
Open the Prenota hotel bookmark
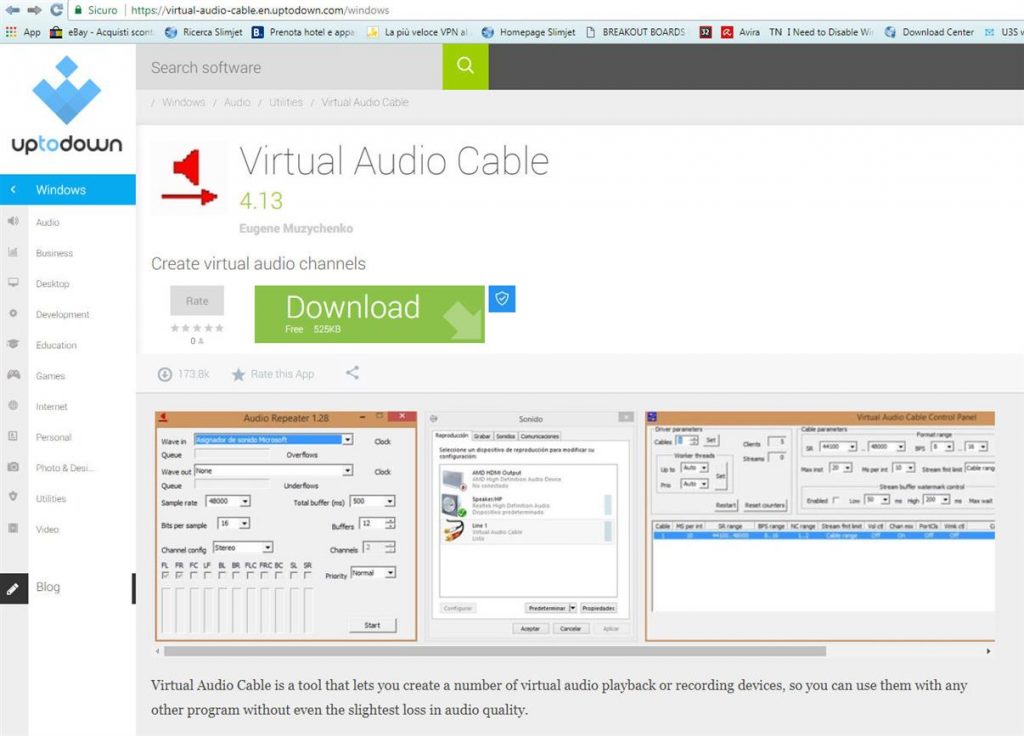tap(303, 31)
